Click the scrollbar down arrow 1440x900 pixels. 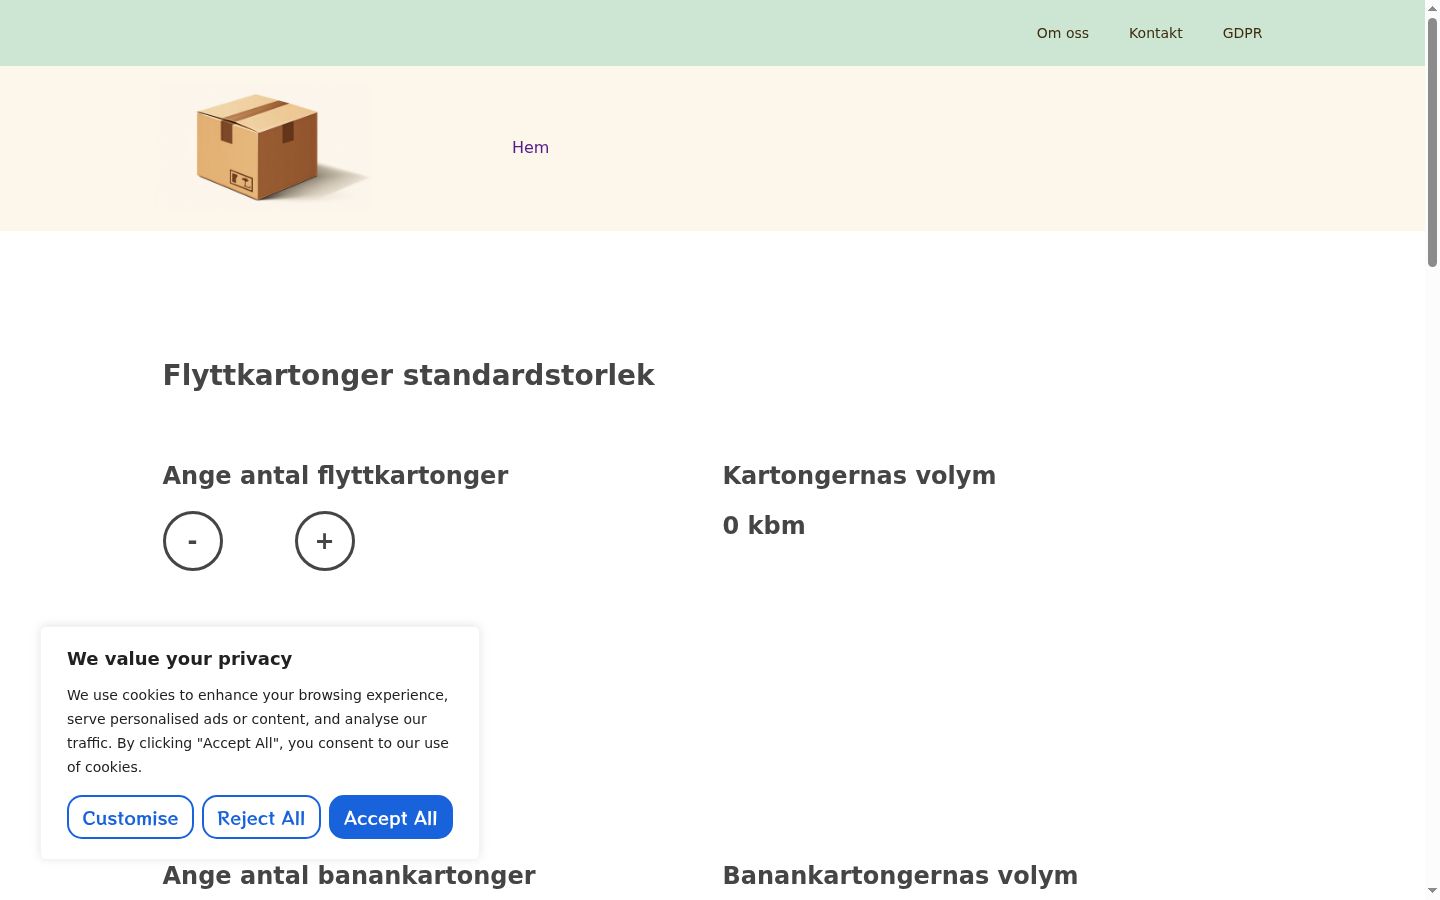[x=1432, y=891]
